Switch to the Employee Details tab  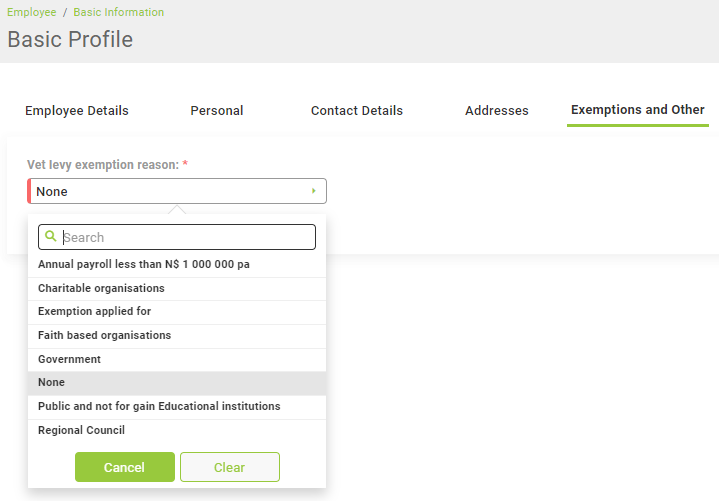77,111
